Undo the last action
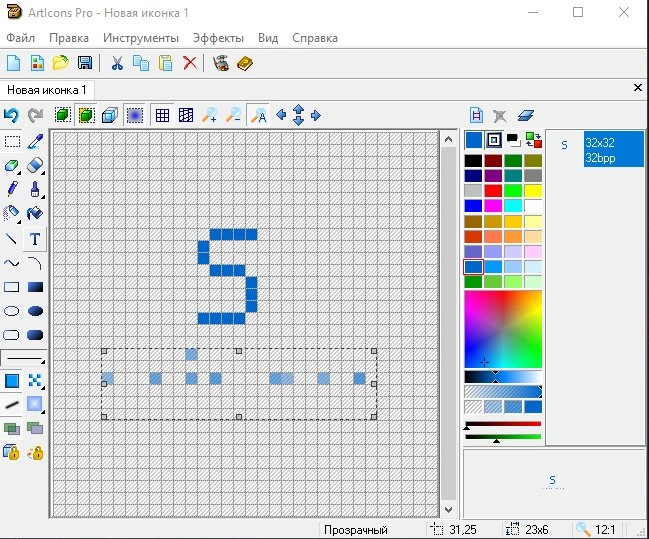 (11, 115)
